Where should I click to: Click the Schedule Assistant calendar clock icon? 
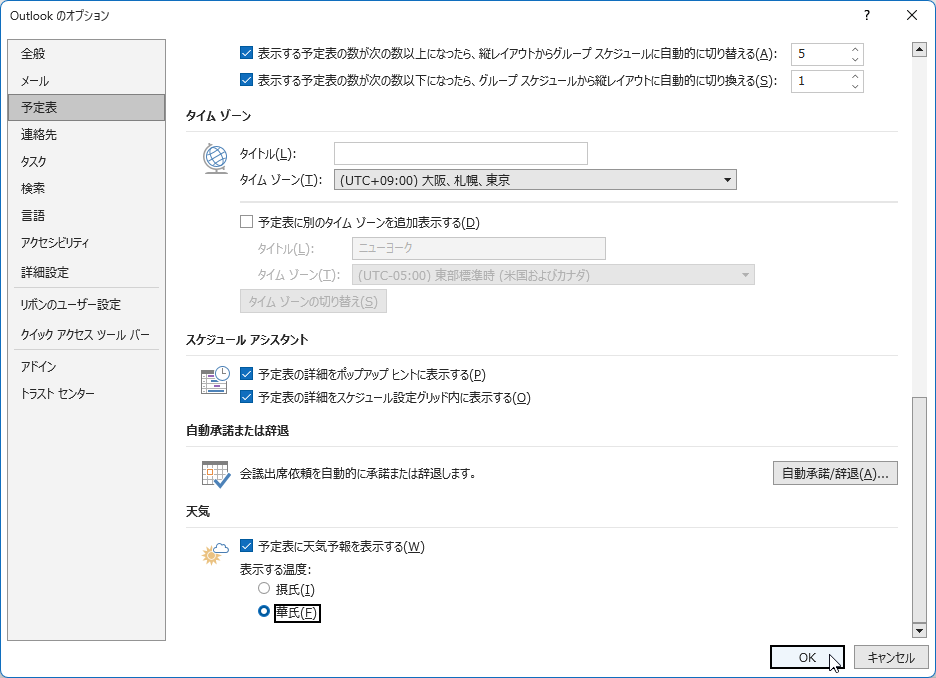coord(215,381)
